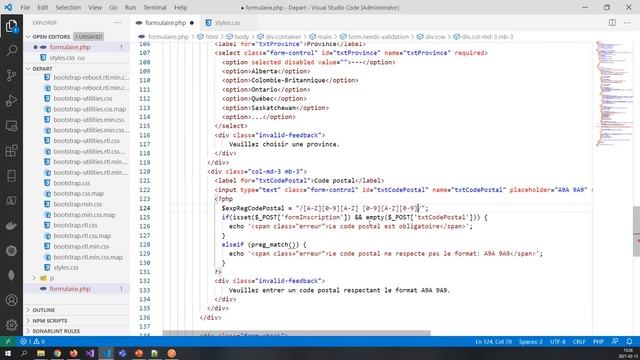The image size is (640, 360).
Task: Open the Extensions view
Action: (x=11, y=151)
